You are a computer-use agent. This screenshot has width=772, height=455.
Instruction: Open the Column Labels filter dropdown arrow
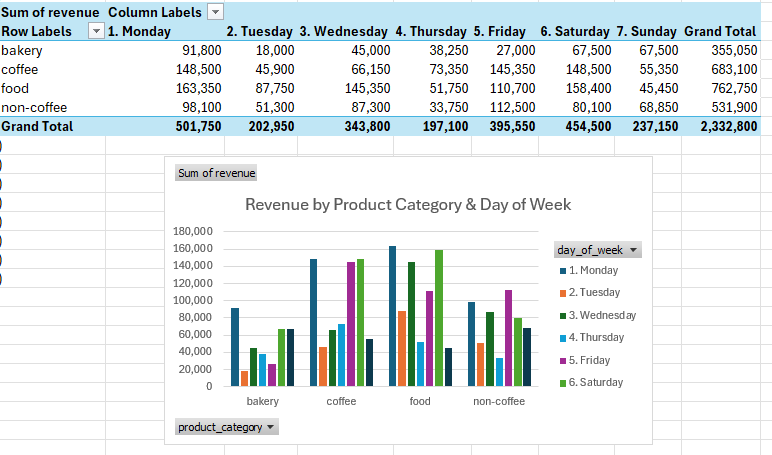[217, 12]
